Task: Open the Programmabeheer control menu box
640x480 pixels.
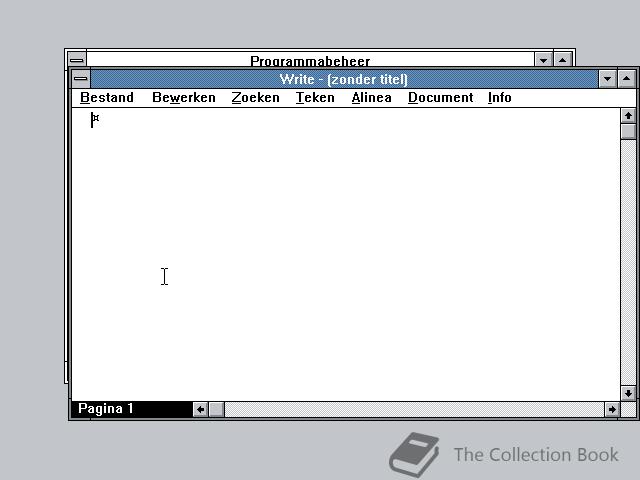Action: 77,60
